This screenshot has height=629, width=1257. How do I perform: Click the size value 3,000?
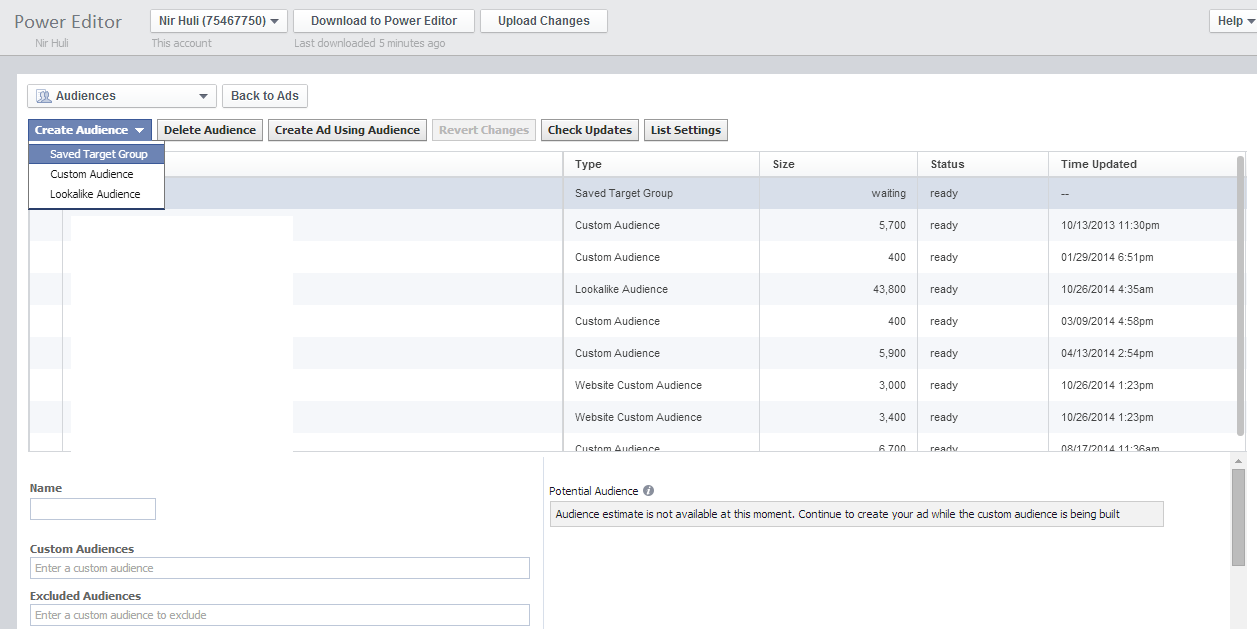[893, 385]
